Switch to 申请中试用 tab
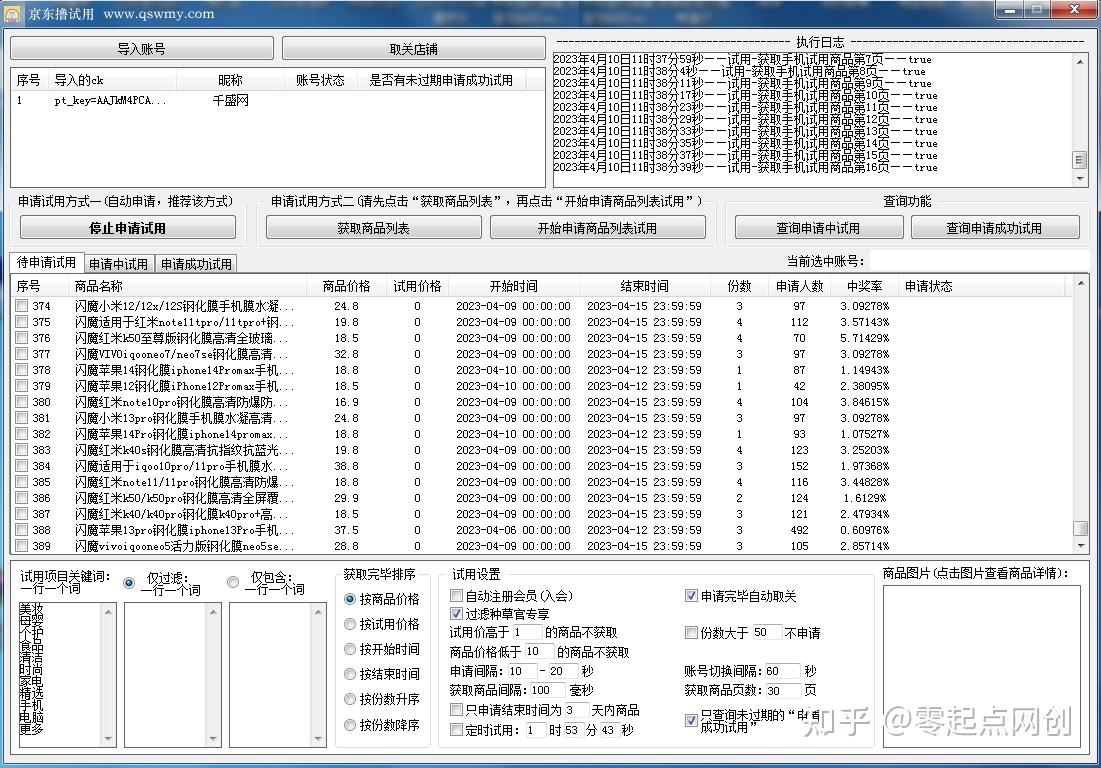The image size is (1101, 768). 119,264
